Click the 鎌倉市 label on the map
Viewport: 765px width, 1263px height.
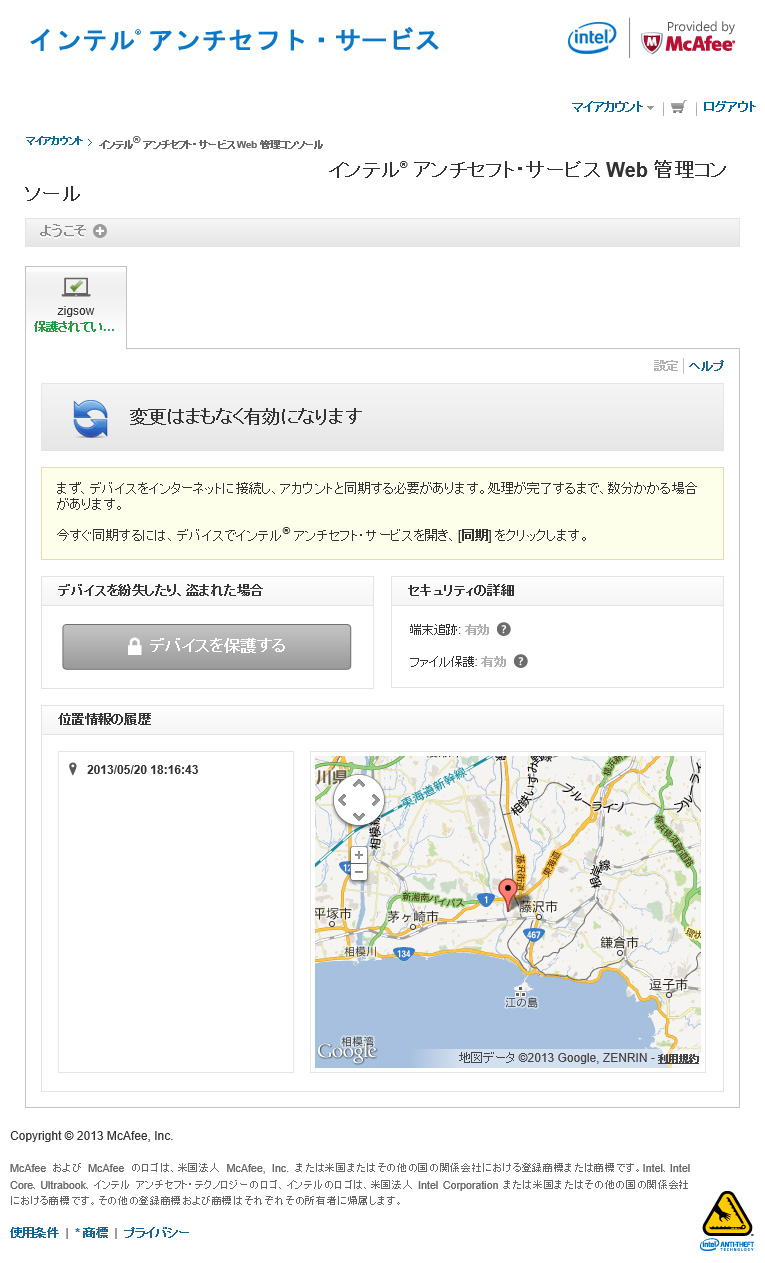coord(619,942)
